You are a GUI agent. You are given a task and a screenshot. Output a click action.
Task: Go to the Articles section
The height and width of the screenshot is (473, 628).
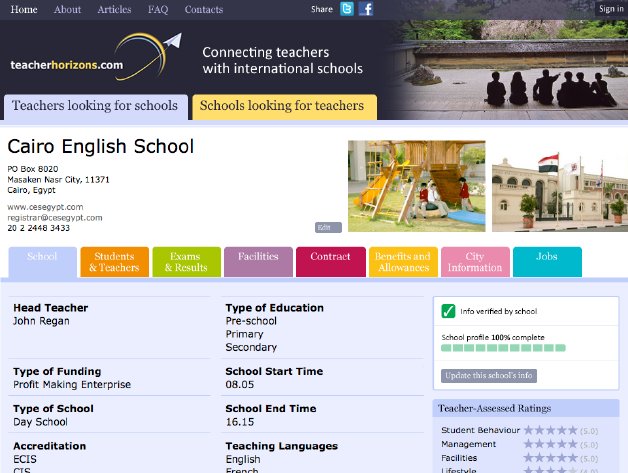pos(114,9)
